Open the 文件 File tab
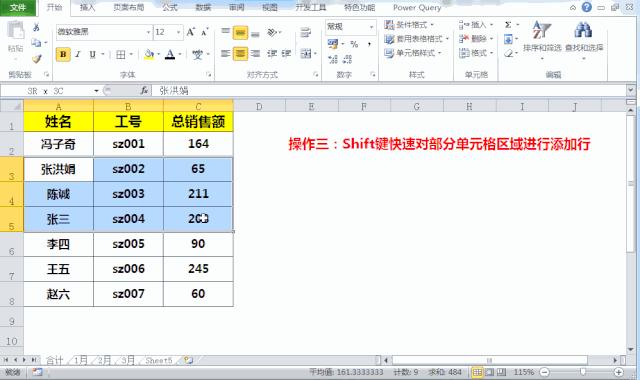The width and height of the screenshot is (640, 380). click(18, 7)
